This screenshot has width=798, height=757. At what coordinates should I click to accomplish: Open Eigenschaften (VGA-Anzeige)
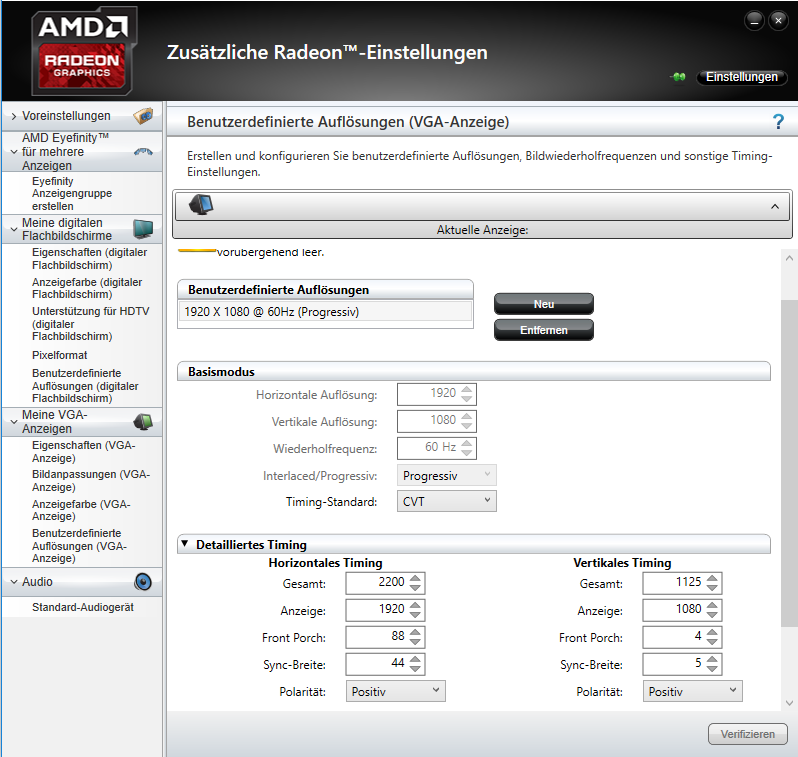(x=83, y=452)
